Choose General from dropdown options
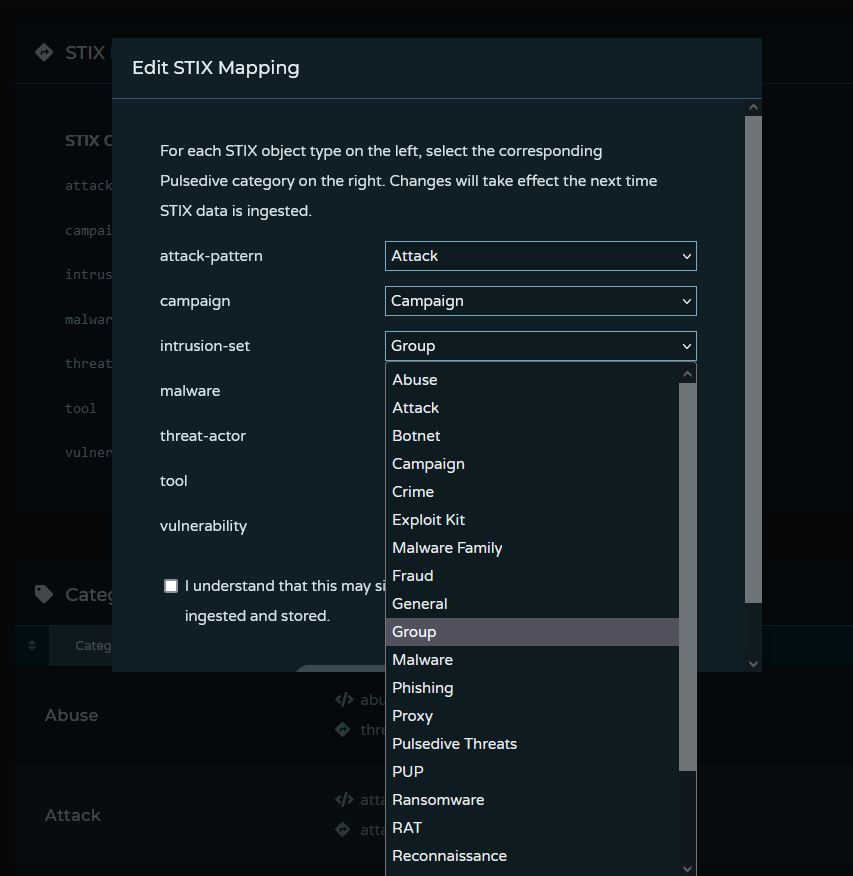The width and height of the screenshot is (853, 876). click(532, 603)
